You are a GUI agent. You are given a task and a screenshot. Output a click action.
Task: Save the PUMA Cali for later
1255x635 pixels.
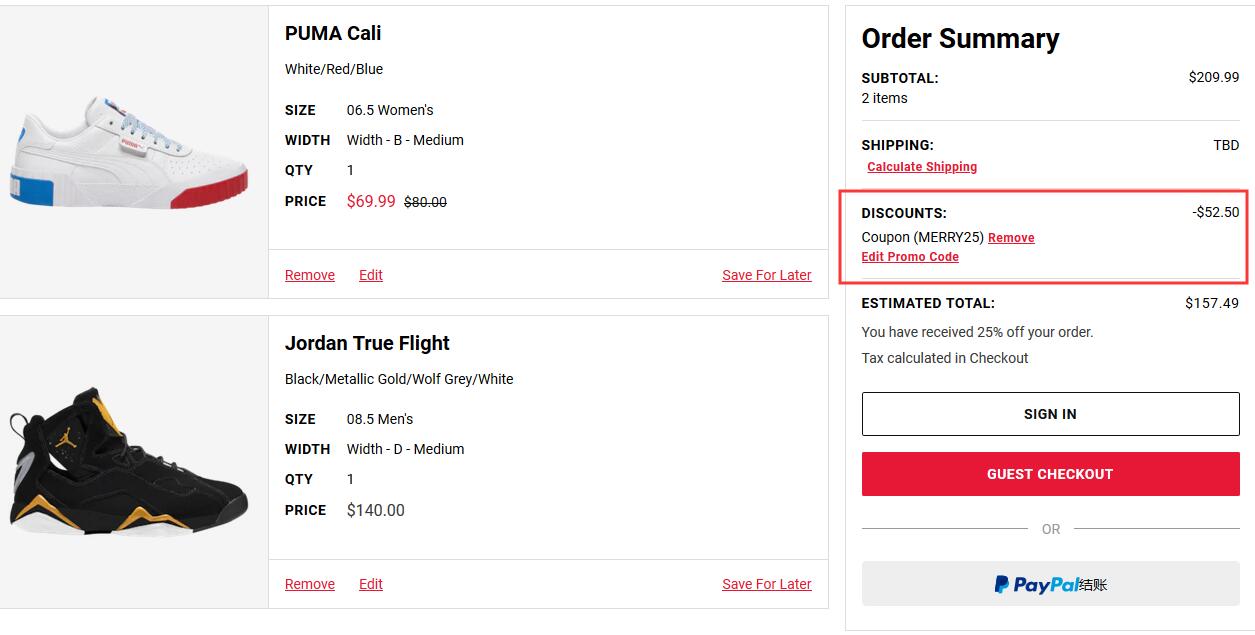coord(767,275)
